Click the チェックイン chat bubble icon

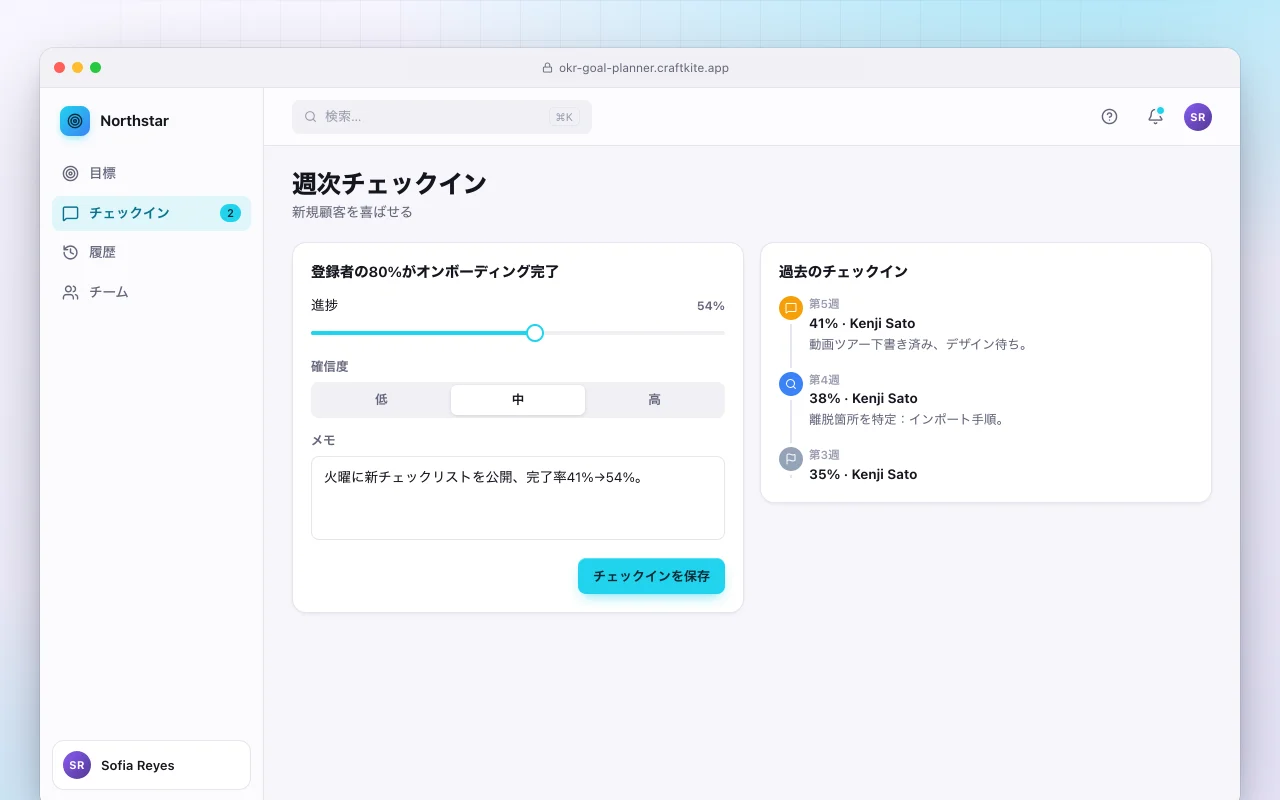[x=70, y=213]
